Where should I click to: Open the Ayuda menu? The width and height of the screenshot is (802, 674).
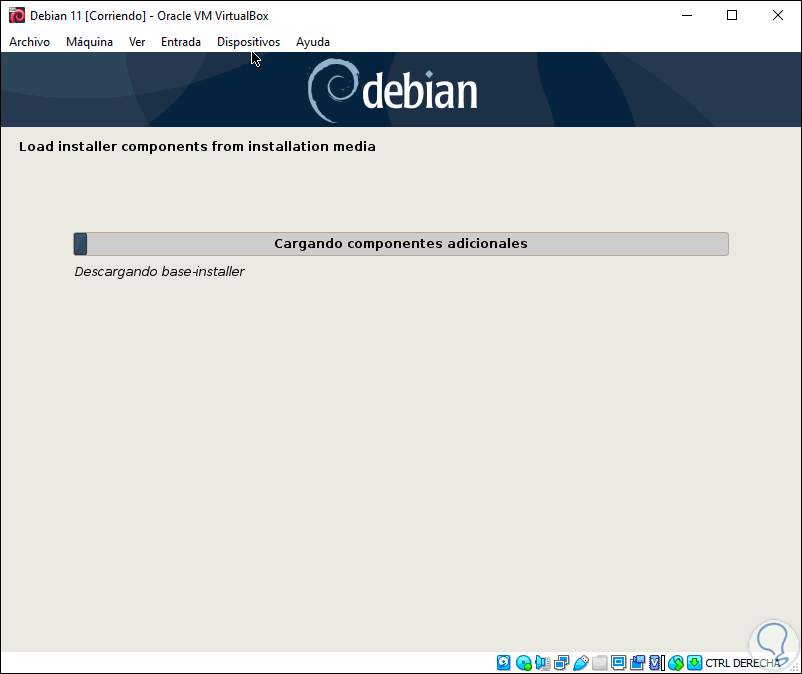pos(313,42)
